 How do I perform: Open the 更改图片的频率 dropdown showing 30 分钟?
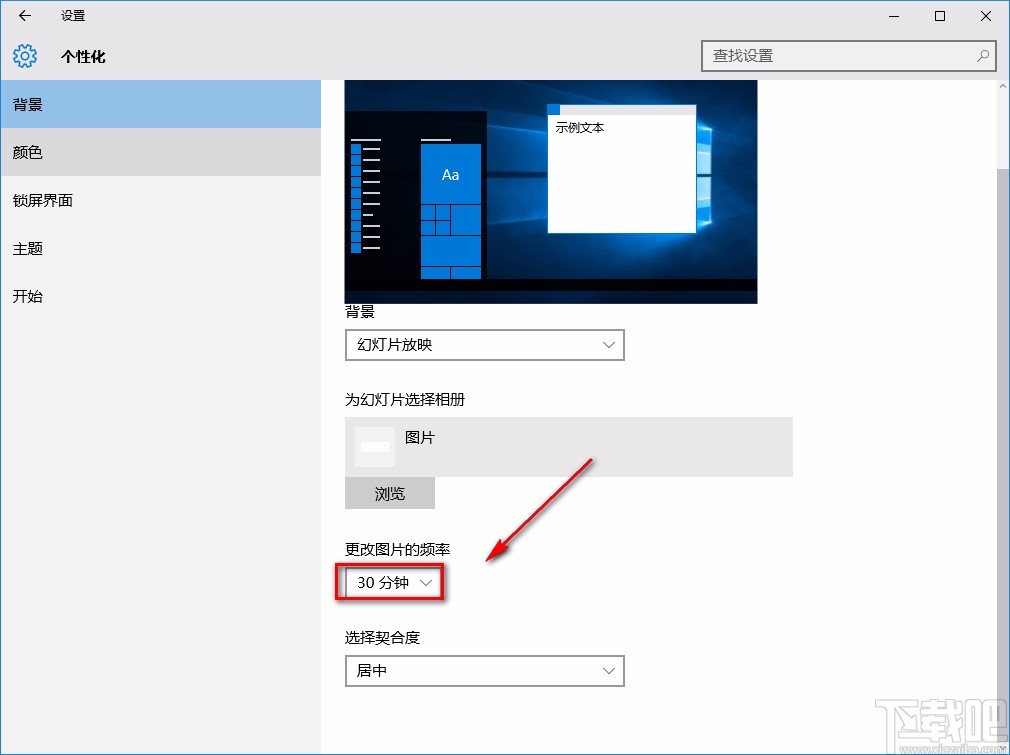pos(390,582)
